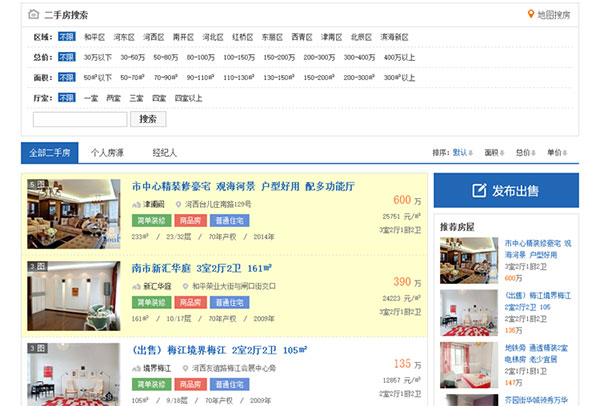Filter area 50㎡以下
This screenshot has width=600, height=406.
click(98, 78)
